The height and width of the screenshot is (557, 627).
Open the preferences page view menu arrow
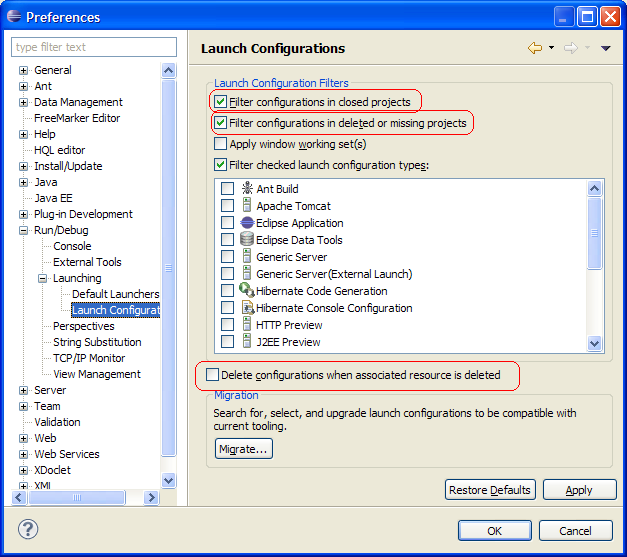605,48
